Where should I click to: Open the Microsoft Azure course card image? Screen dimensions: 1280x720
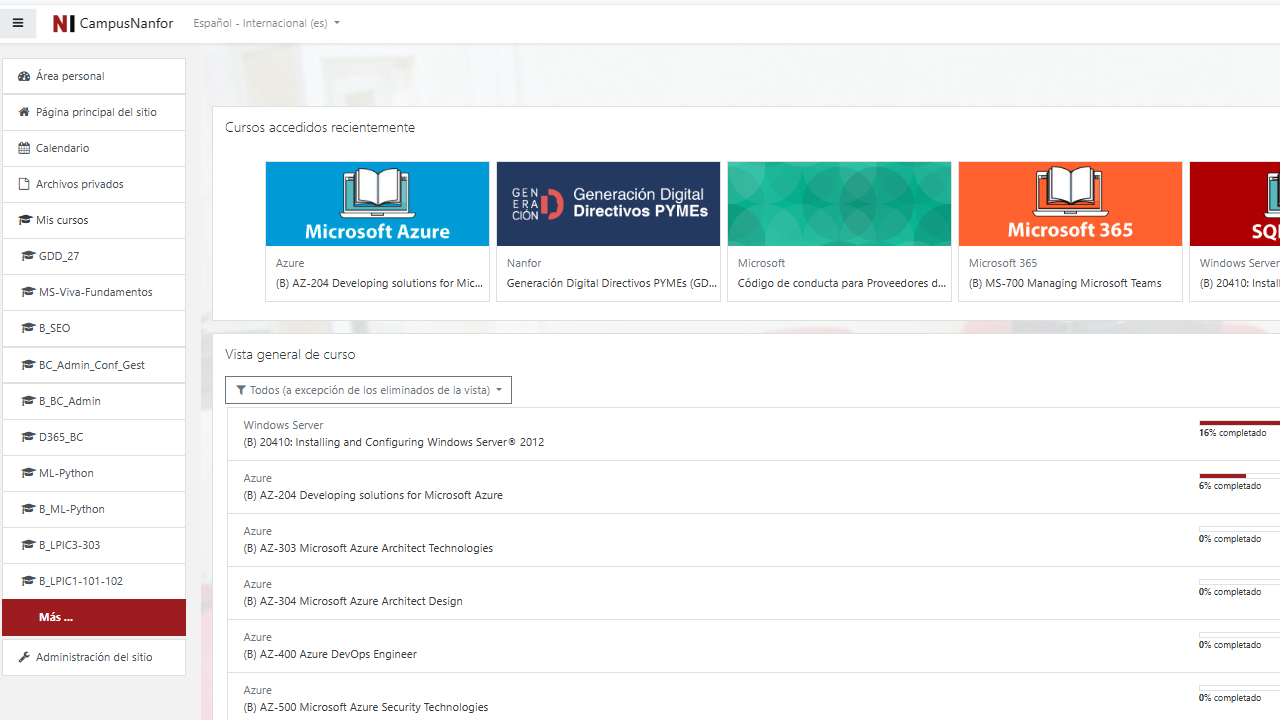coord(377,204)
